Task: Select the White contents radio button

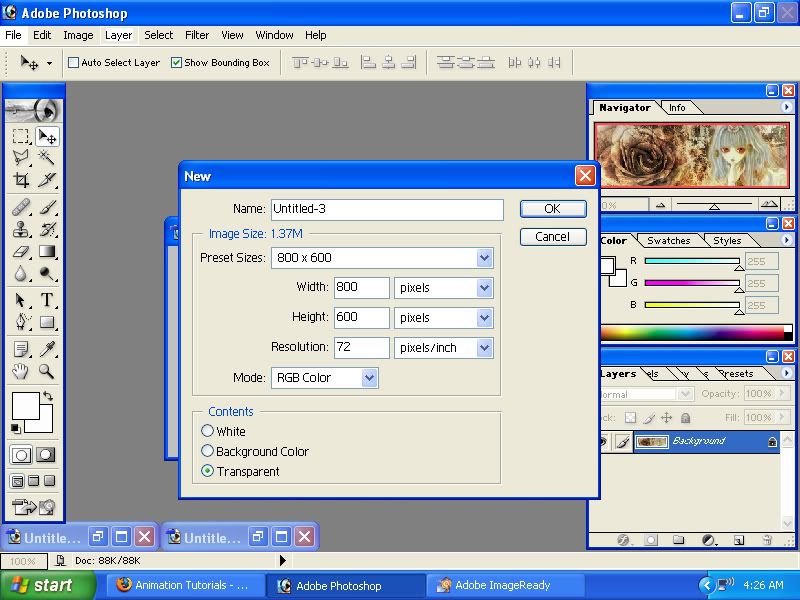Action: tap(207, 431)
